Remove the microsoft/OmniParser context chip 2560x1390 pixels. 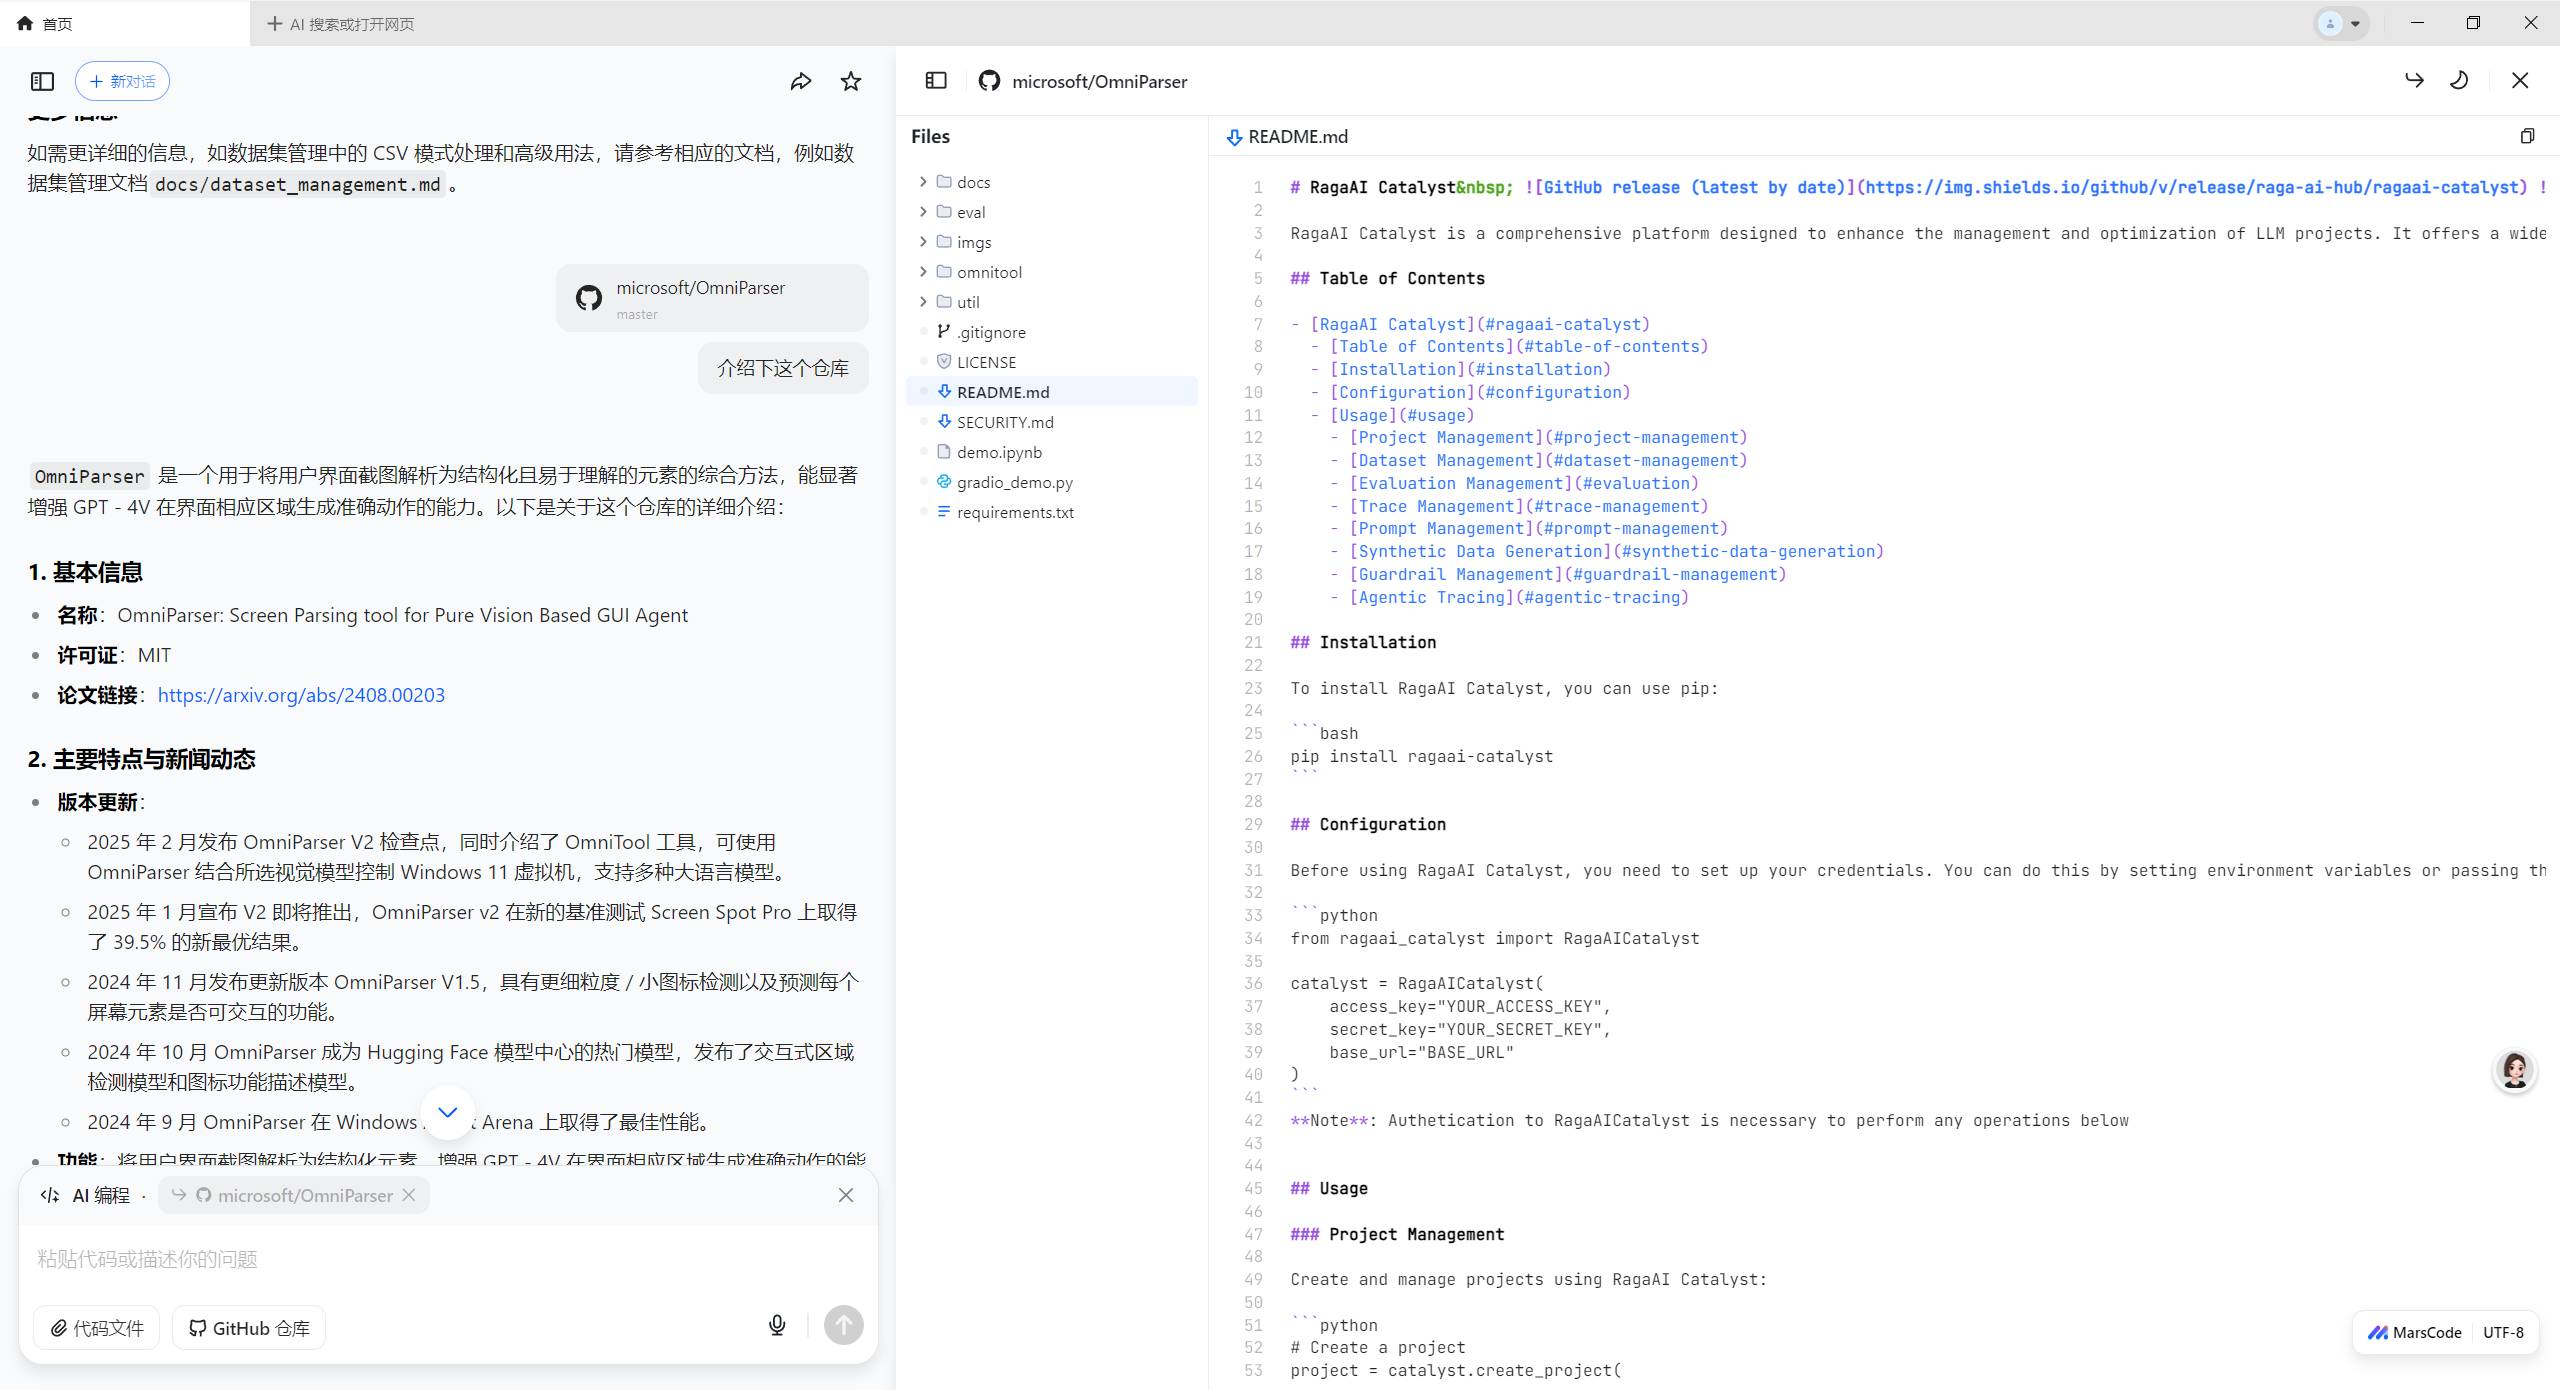pos(409,1195)
